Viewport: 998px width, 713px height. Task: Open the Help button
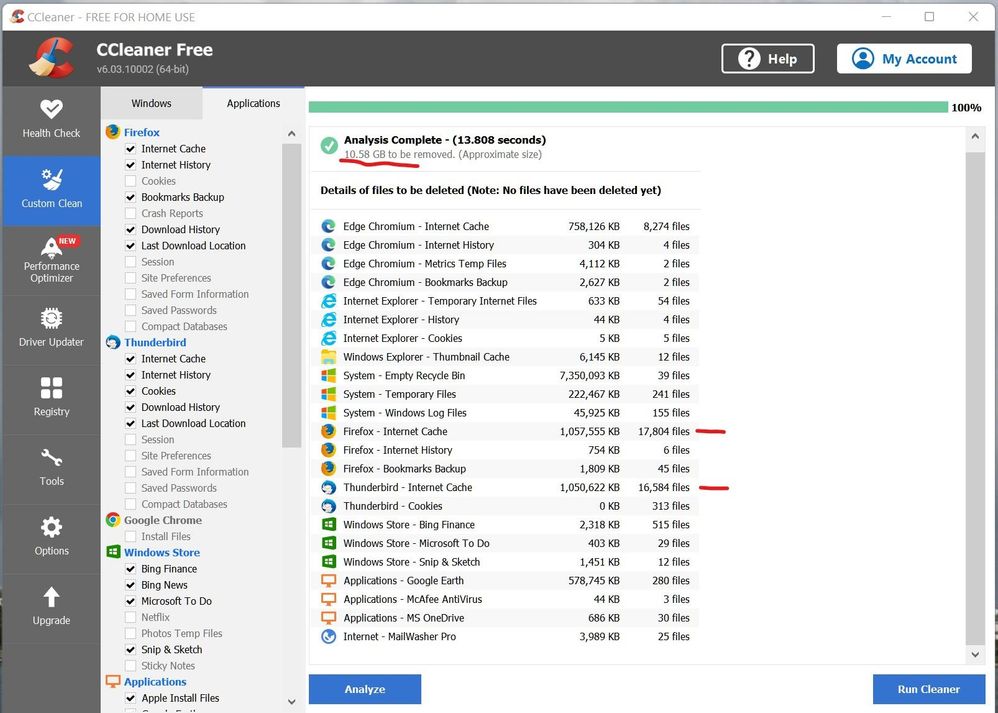pyautogui.click(x=768, y=59)
